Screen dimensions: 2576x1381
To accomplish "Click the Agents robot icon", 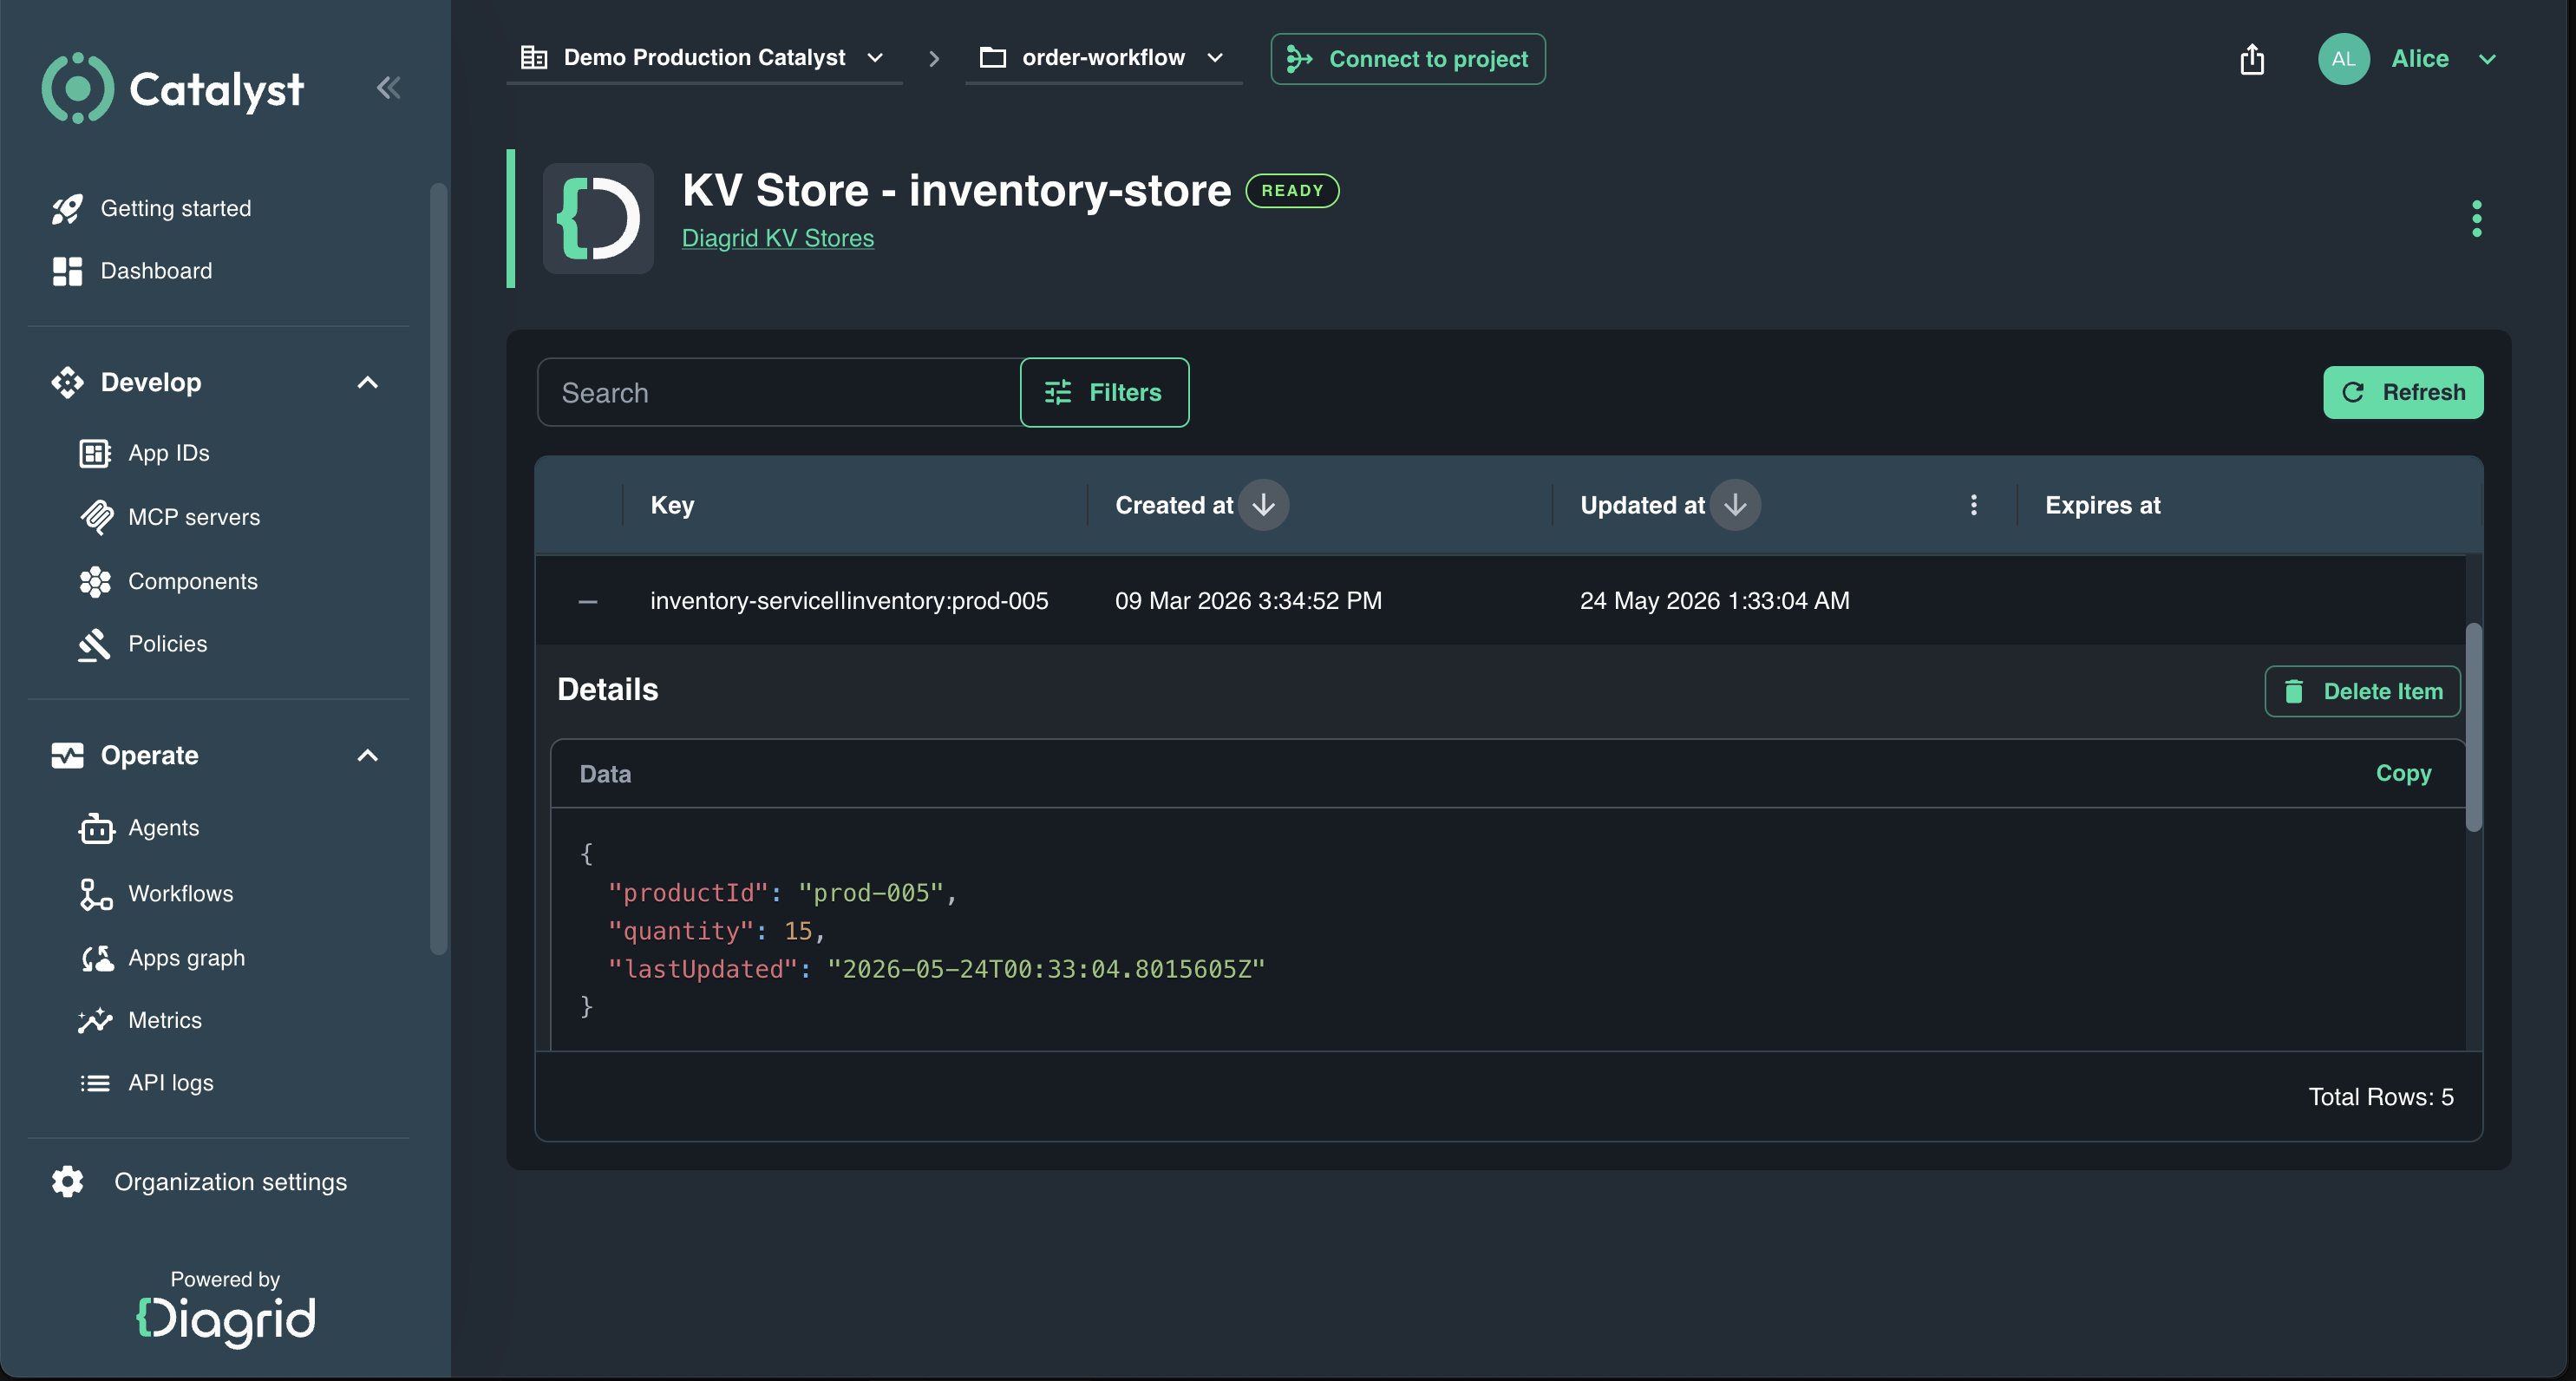I will pyautogui.click(x=96, y=828).
